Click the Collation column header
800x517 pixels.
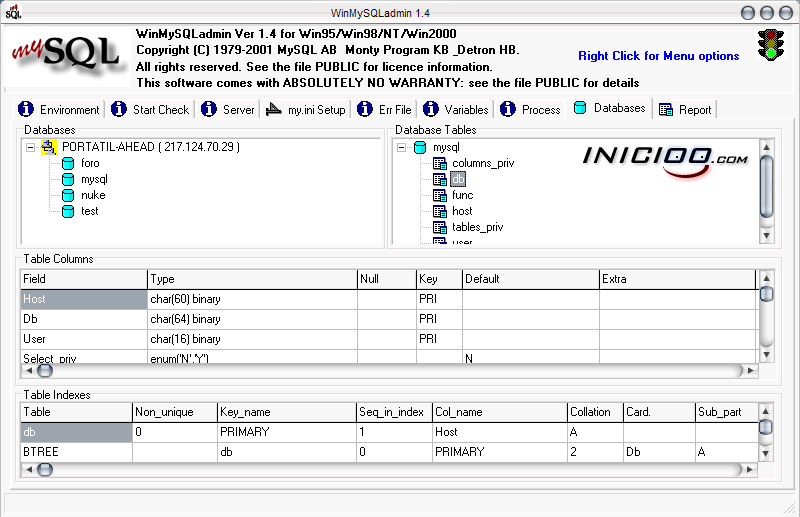click(x=595, y=412)
